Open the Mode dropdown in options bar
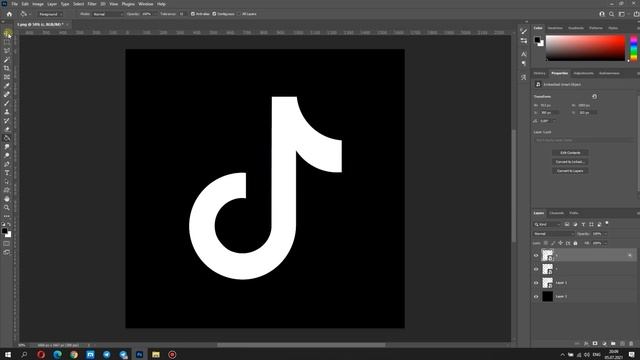The height and width of the screenshot is (360, 640). 107,14
